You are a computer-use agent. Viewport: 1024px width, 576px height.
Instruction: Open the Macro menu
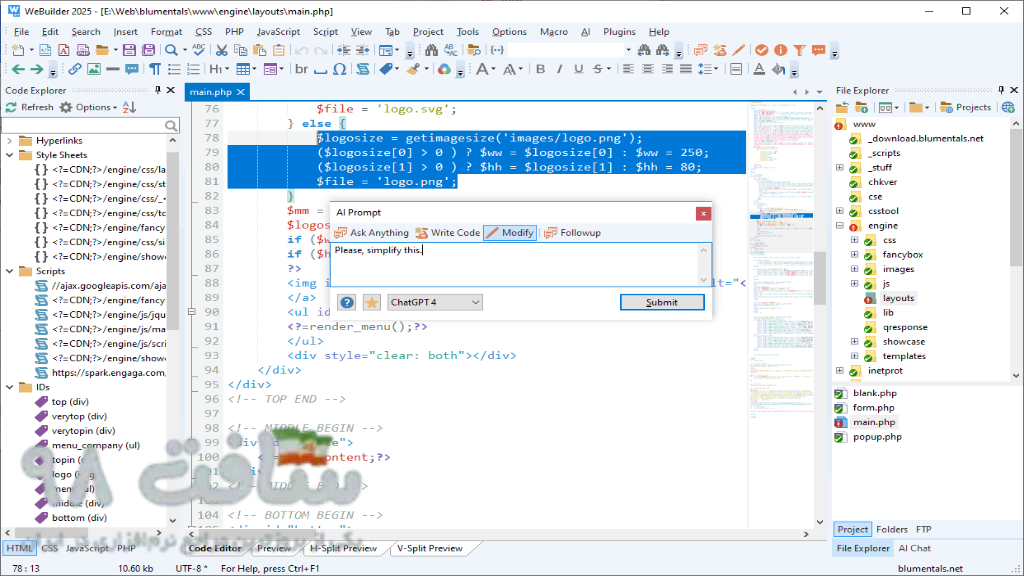tap(553, 31)
